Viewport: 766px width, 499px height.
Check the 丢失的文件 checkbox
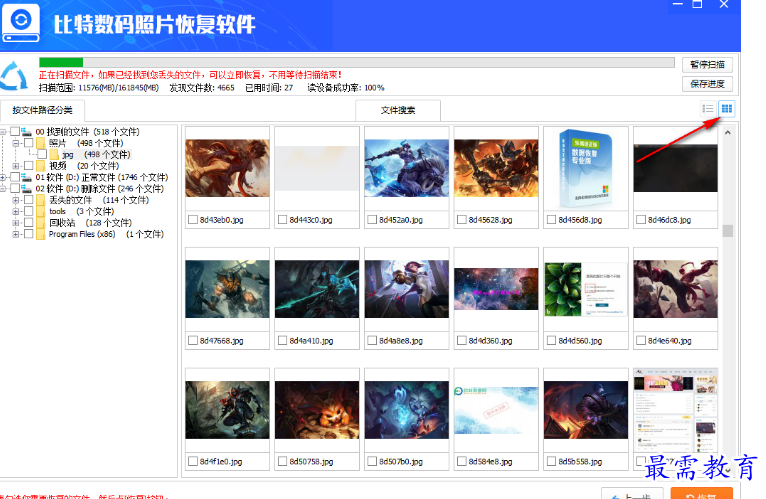pyautogui.click(x=29, y=200)
